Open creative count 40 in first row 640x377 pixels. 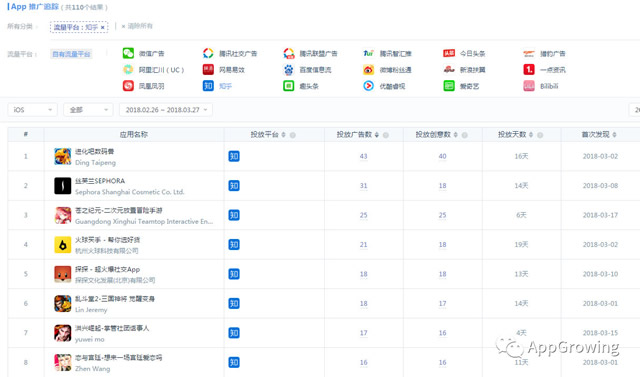pos(442,156)
